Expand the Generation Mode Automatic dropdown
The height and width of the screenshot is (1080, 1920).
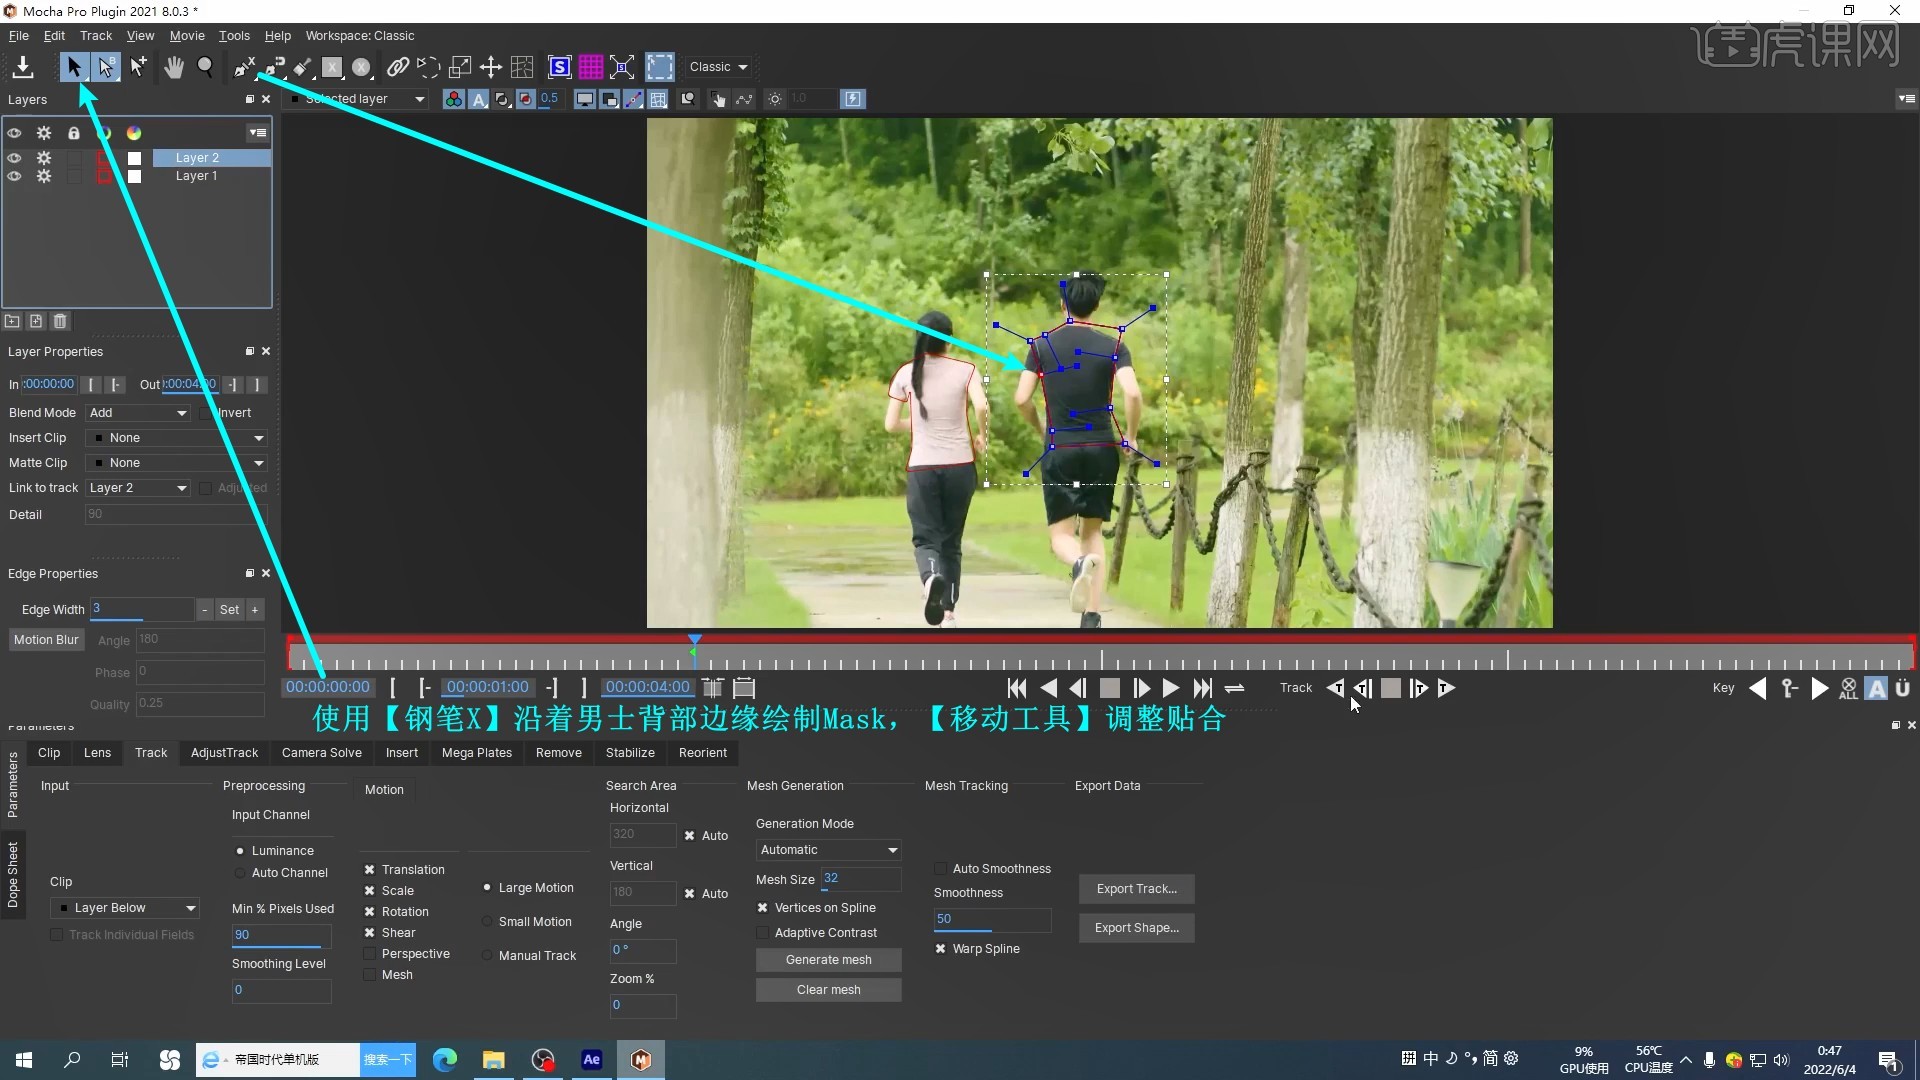pos(828,850)
